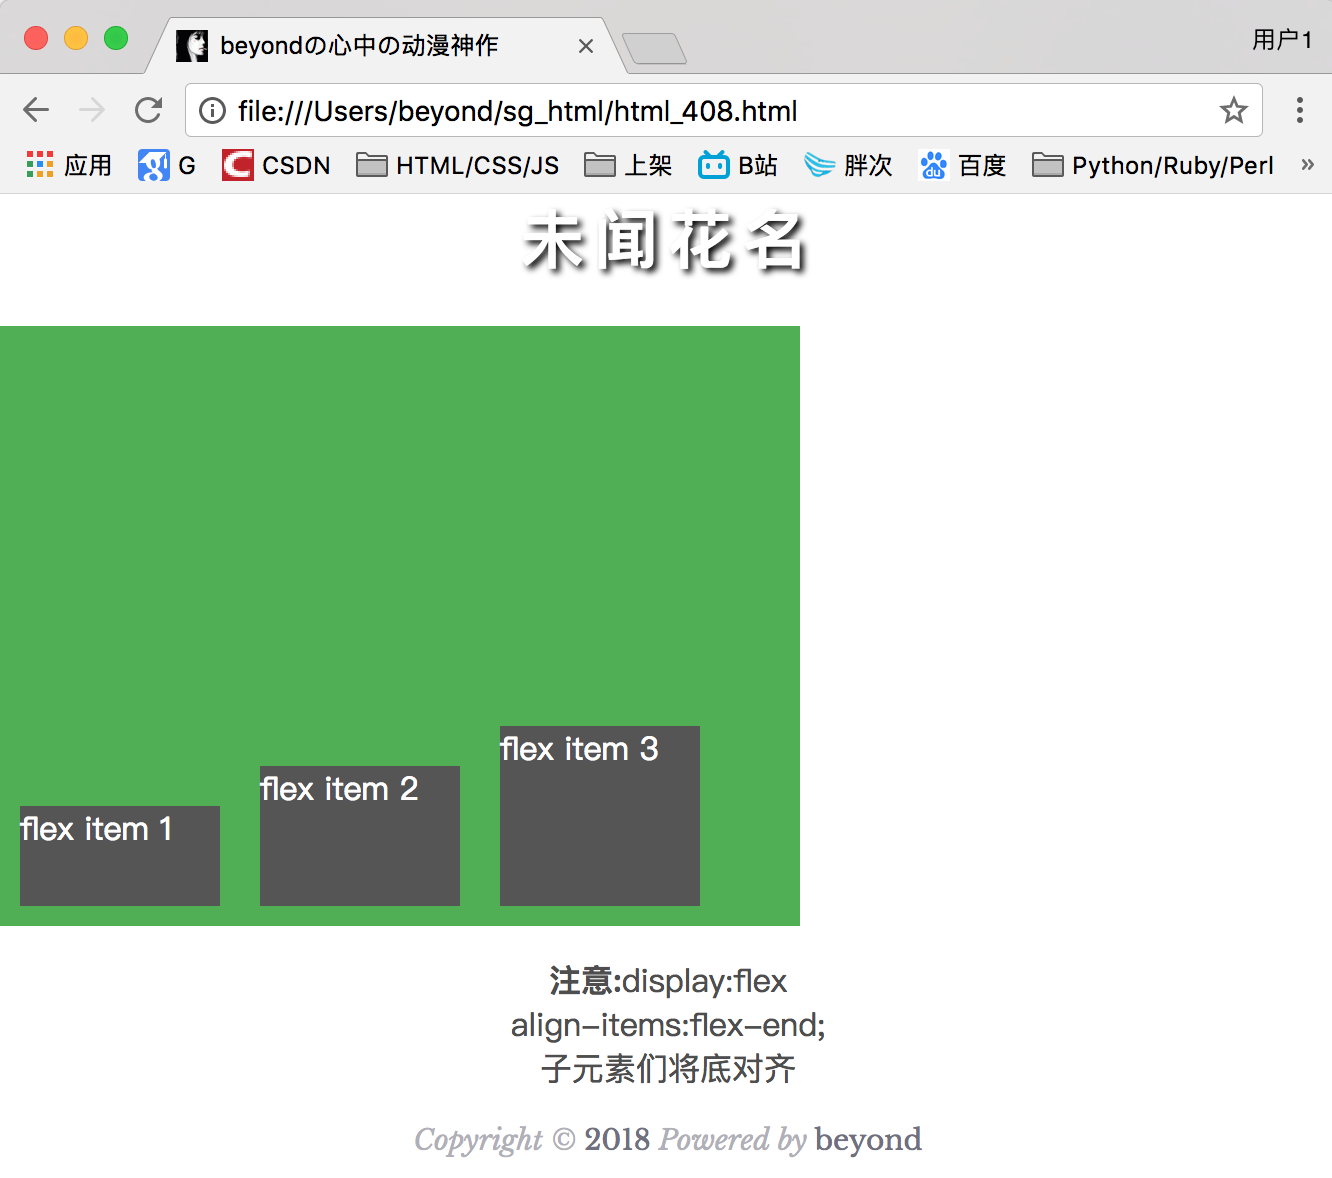The height and width of the screenshot is (1178, 1332).
Task: Click the yellow minimize window button
Action: (x=76, y=38)
